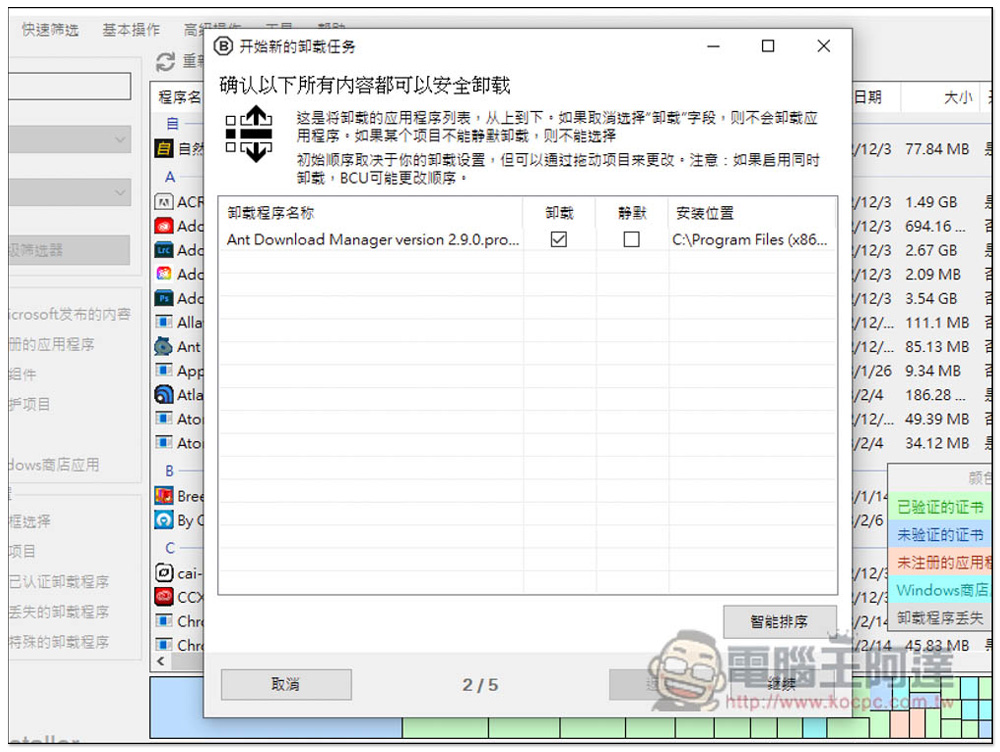Open the 基本操作 menu
Screen dimensions: 1000x752
[131, 30]
